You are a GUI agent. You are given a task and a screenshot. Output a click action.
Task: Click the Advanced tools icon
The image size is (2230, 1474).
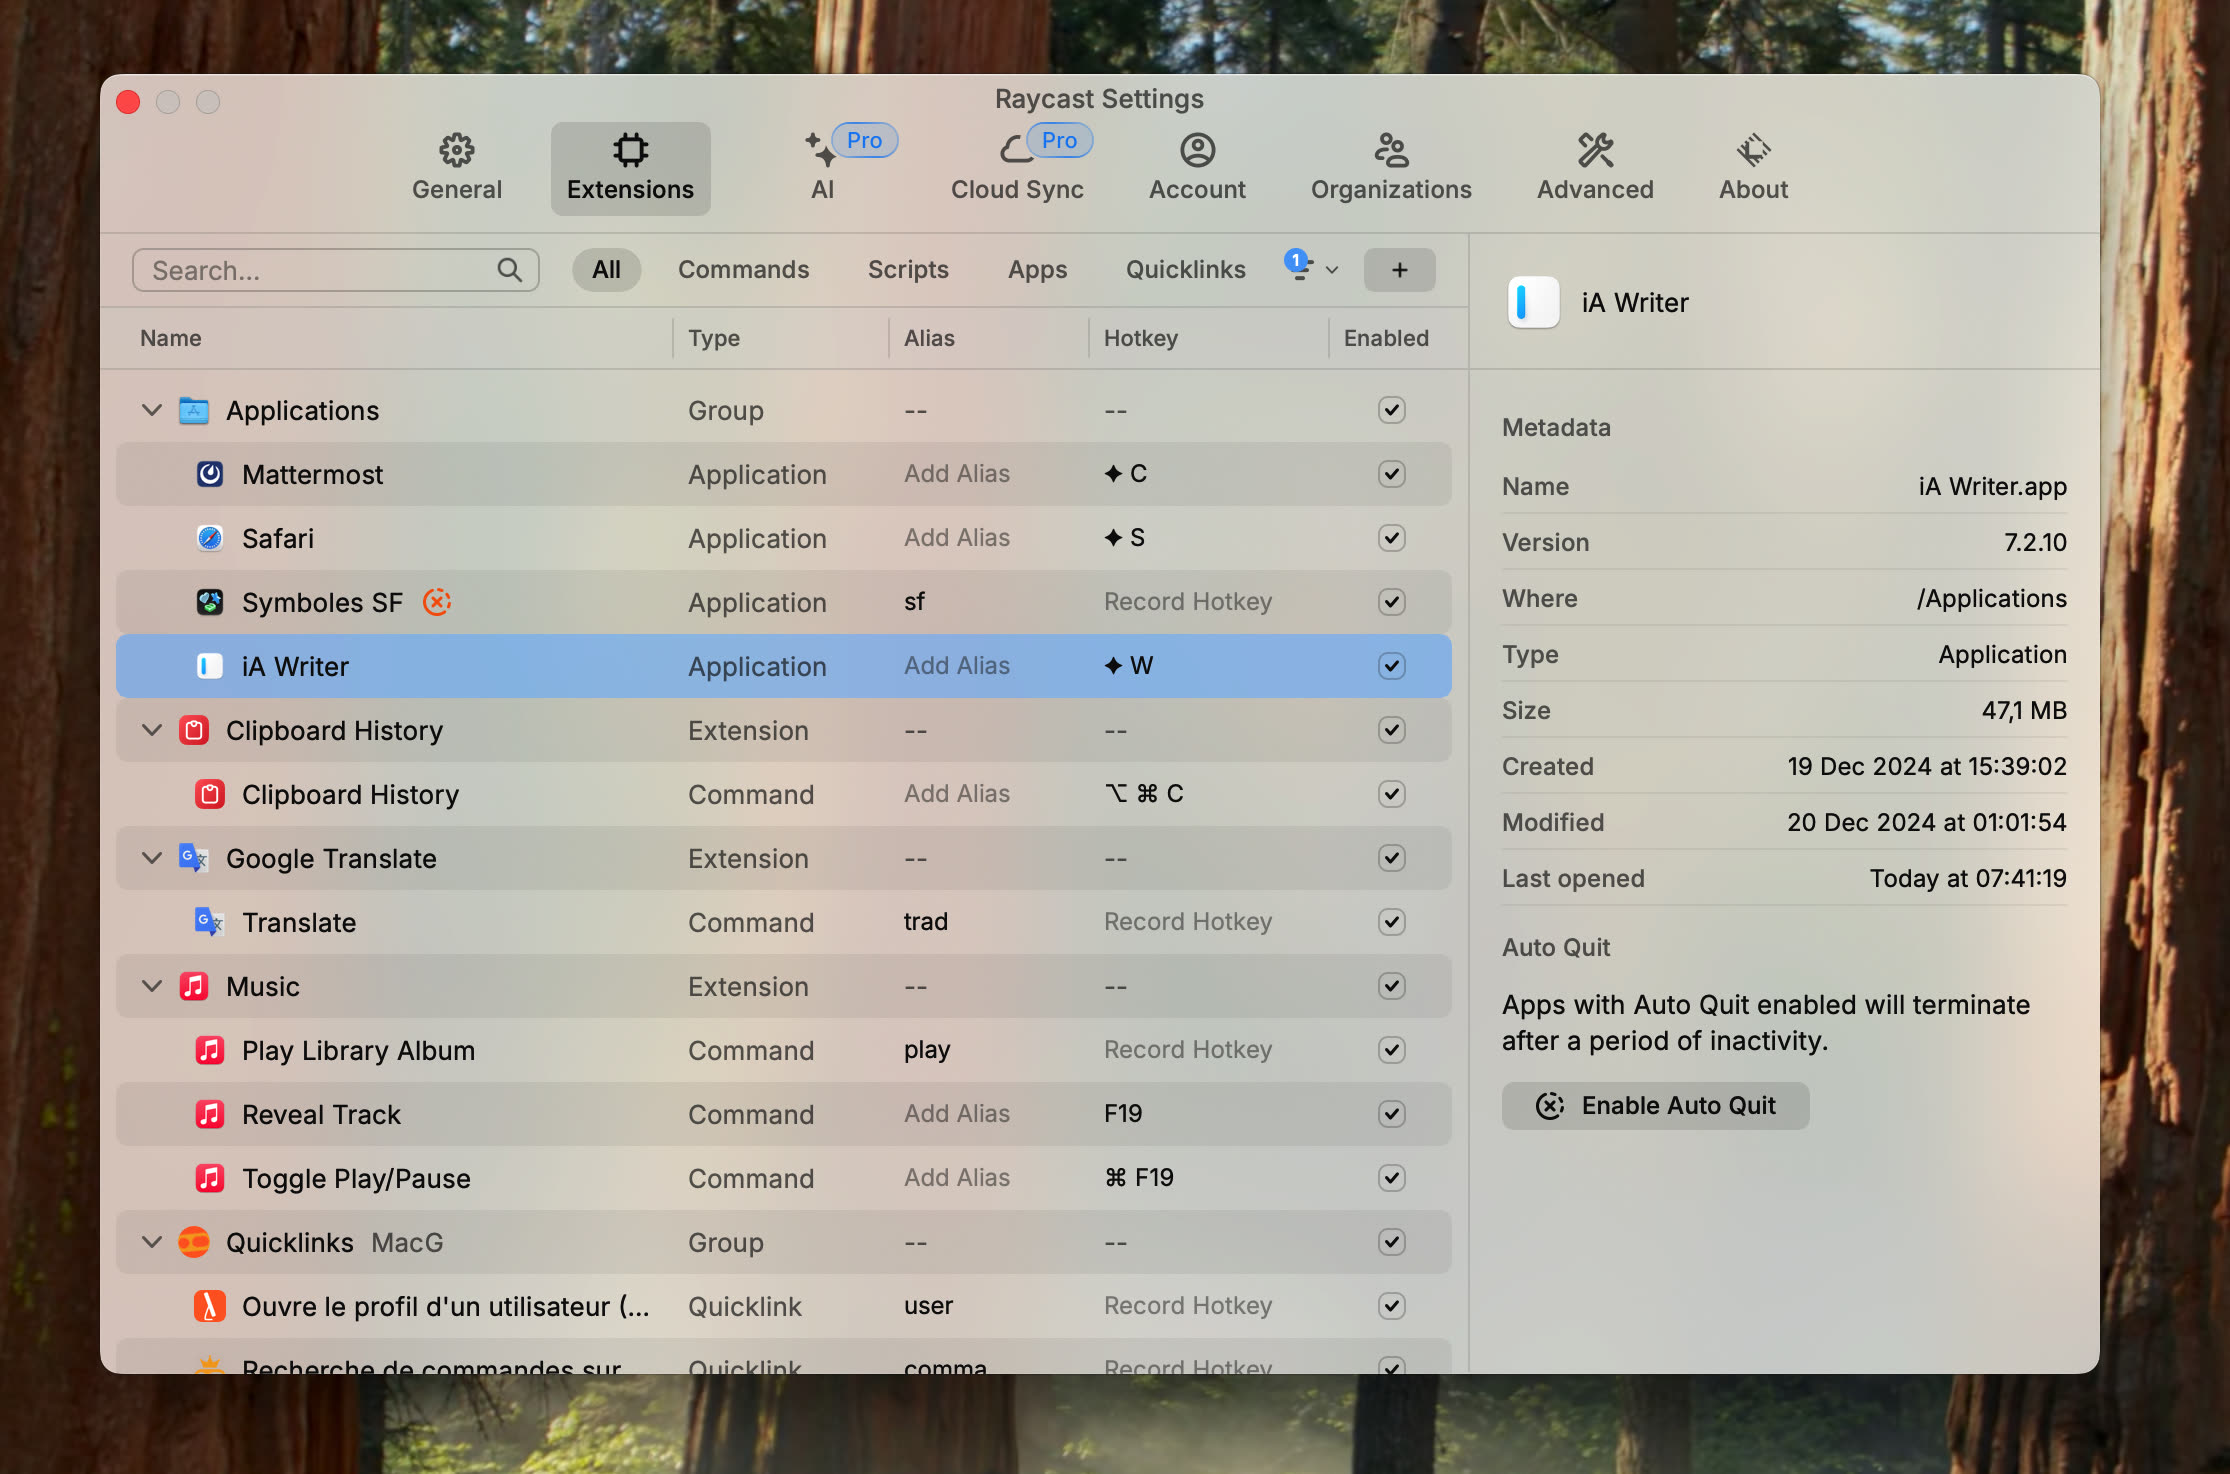[x=1595, y=150]
